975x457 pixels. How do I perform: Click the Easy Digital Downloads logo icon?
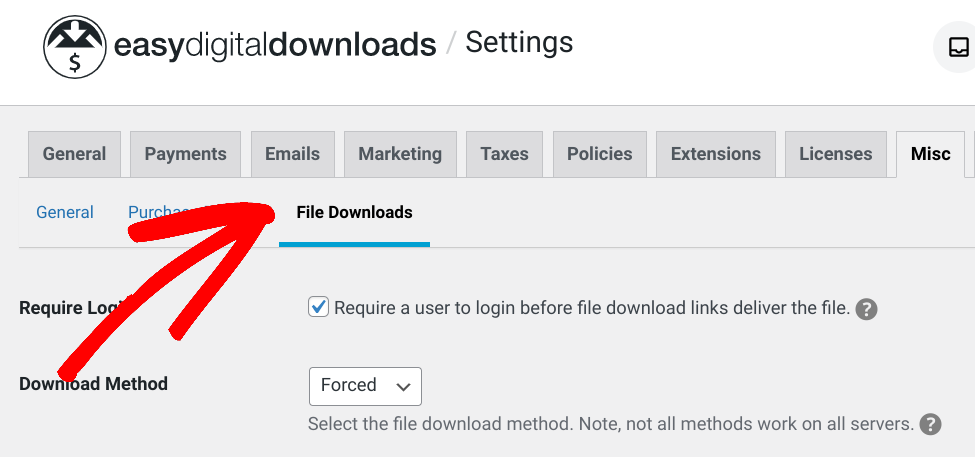(75, 46)
